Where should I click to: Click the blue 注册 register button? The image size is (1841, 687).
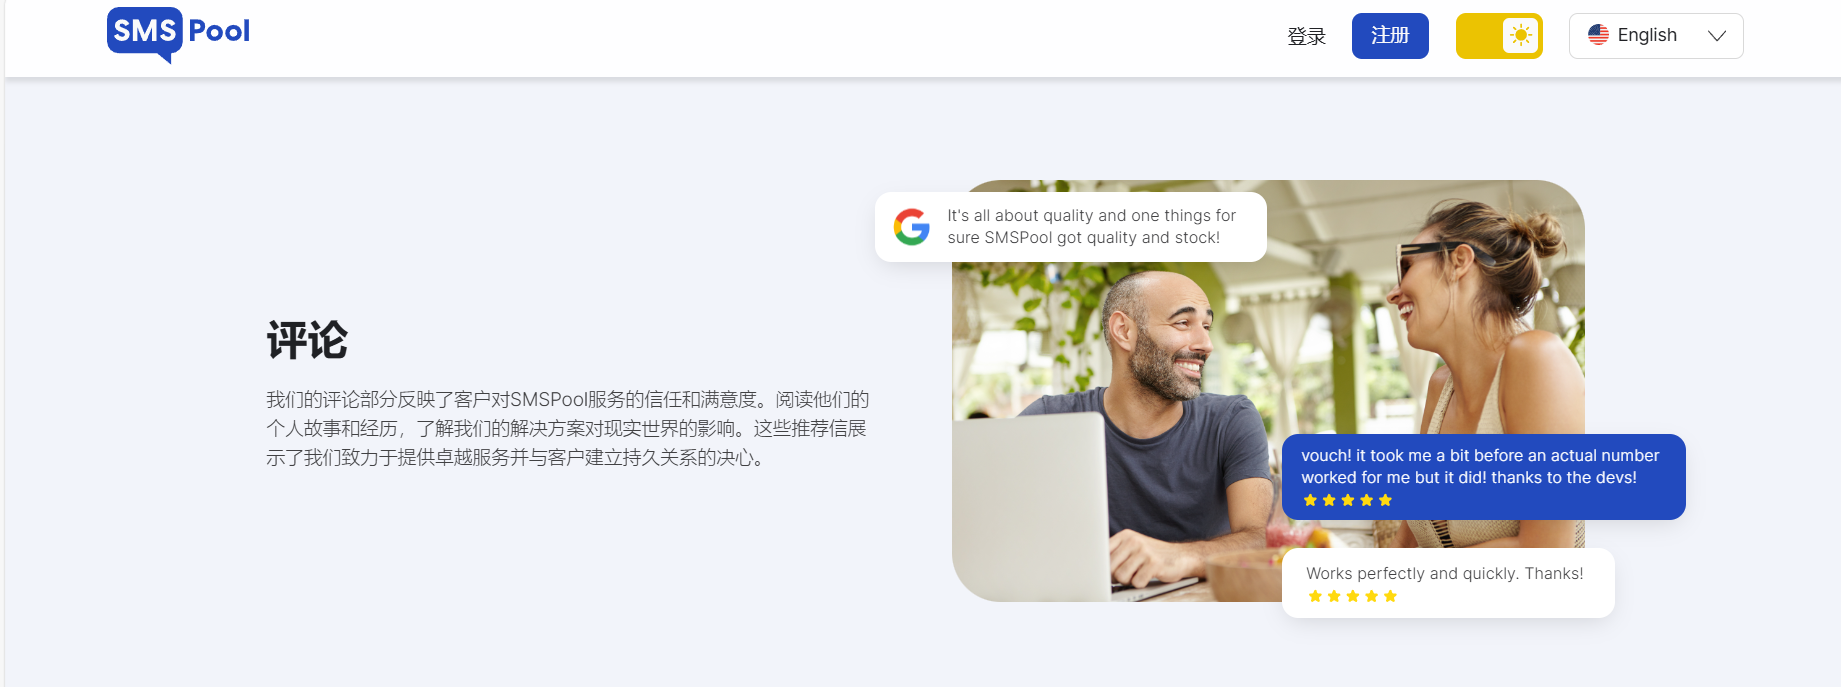1390,36
